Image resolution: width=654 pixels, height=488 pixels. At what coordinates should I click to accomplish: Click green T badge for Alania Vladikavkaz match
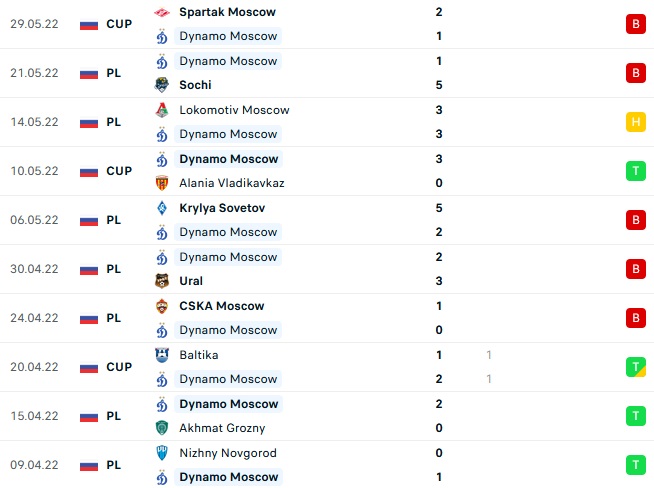634,171
